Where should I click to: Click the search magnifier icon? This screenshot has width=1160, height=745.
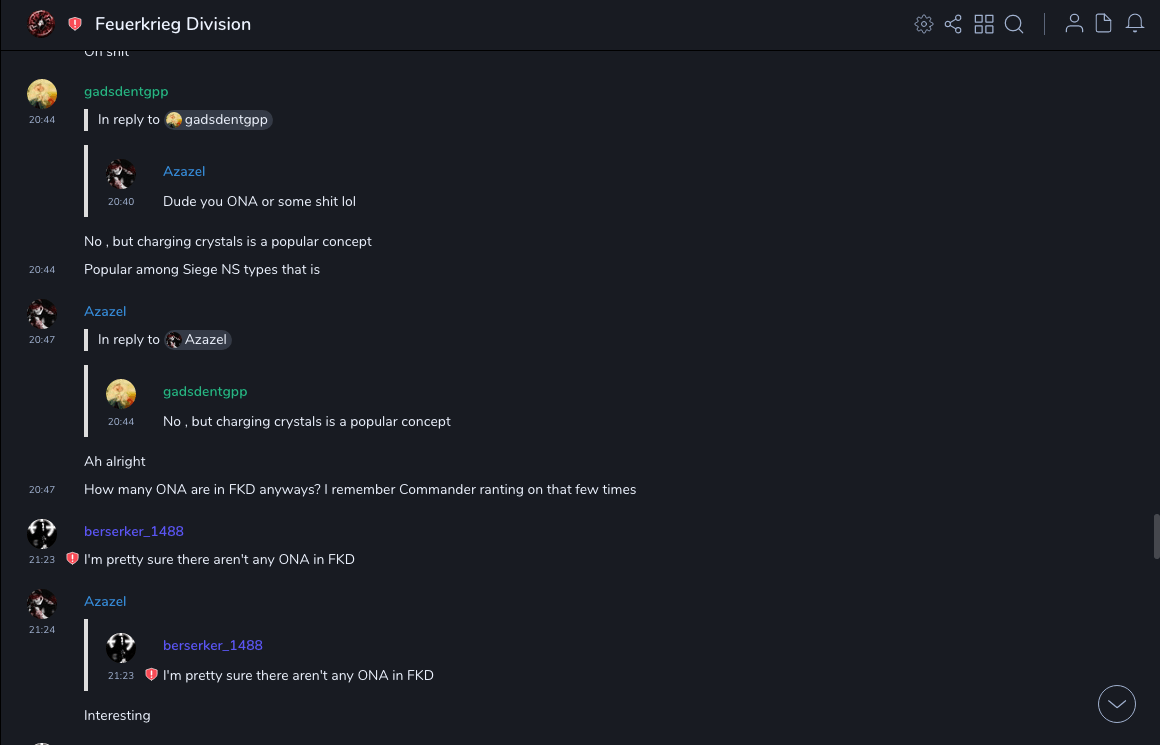tap(1014, 24)
